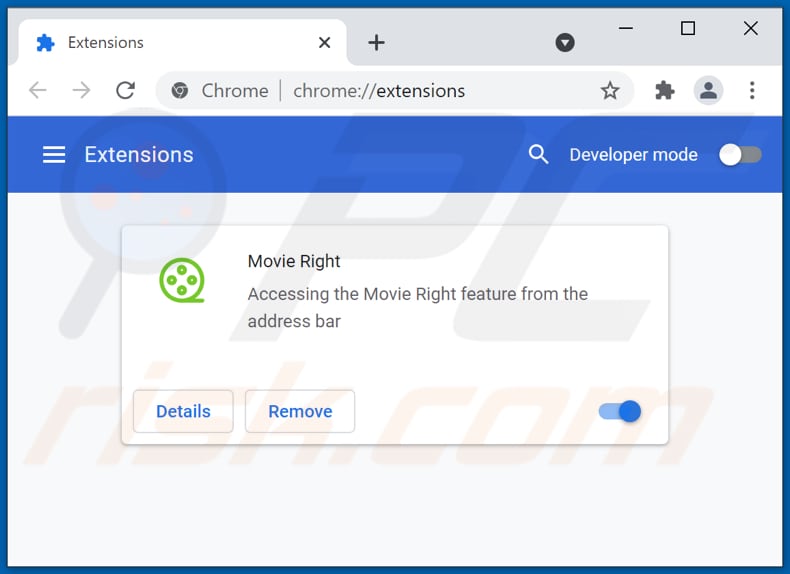Open the tab search dropdown arrow
790x574 pixels.
[565, 42]
